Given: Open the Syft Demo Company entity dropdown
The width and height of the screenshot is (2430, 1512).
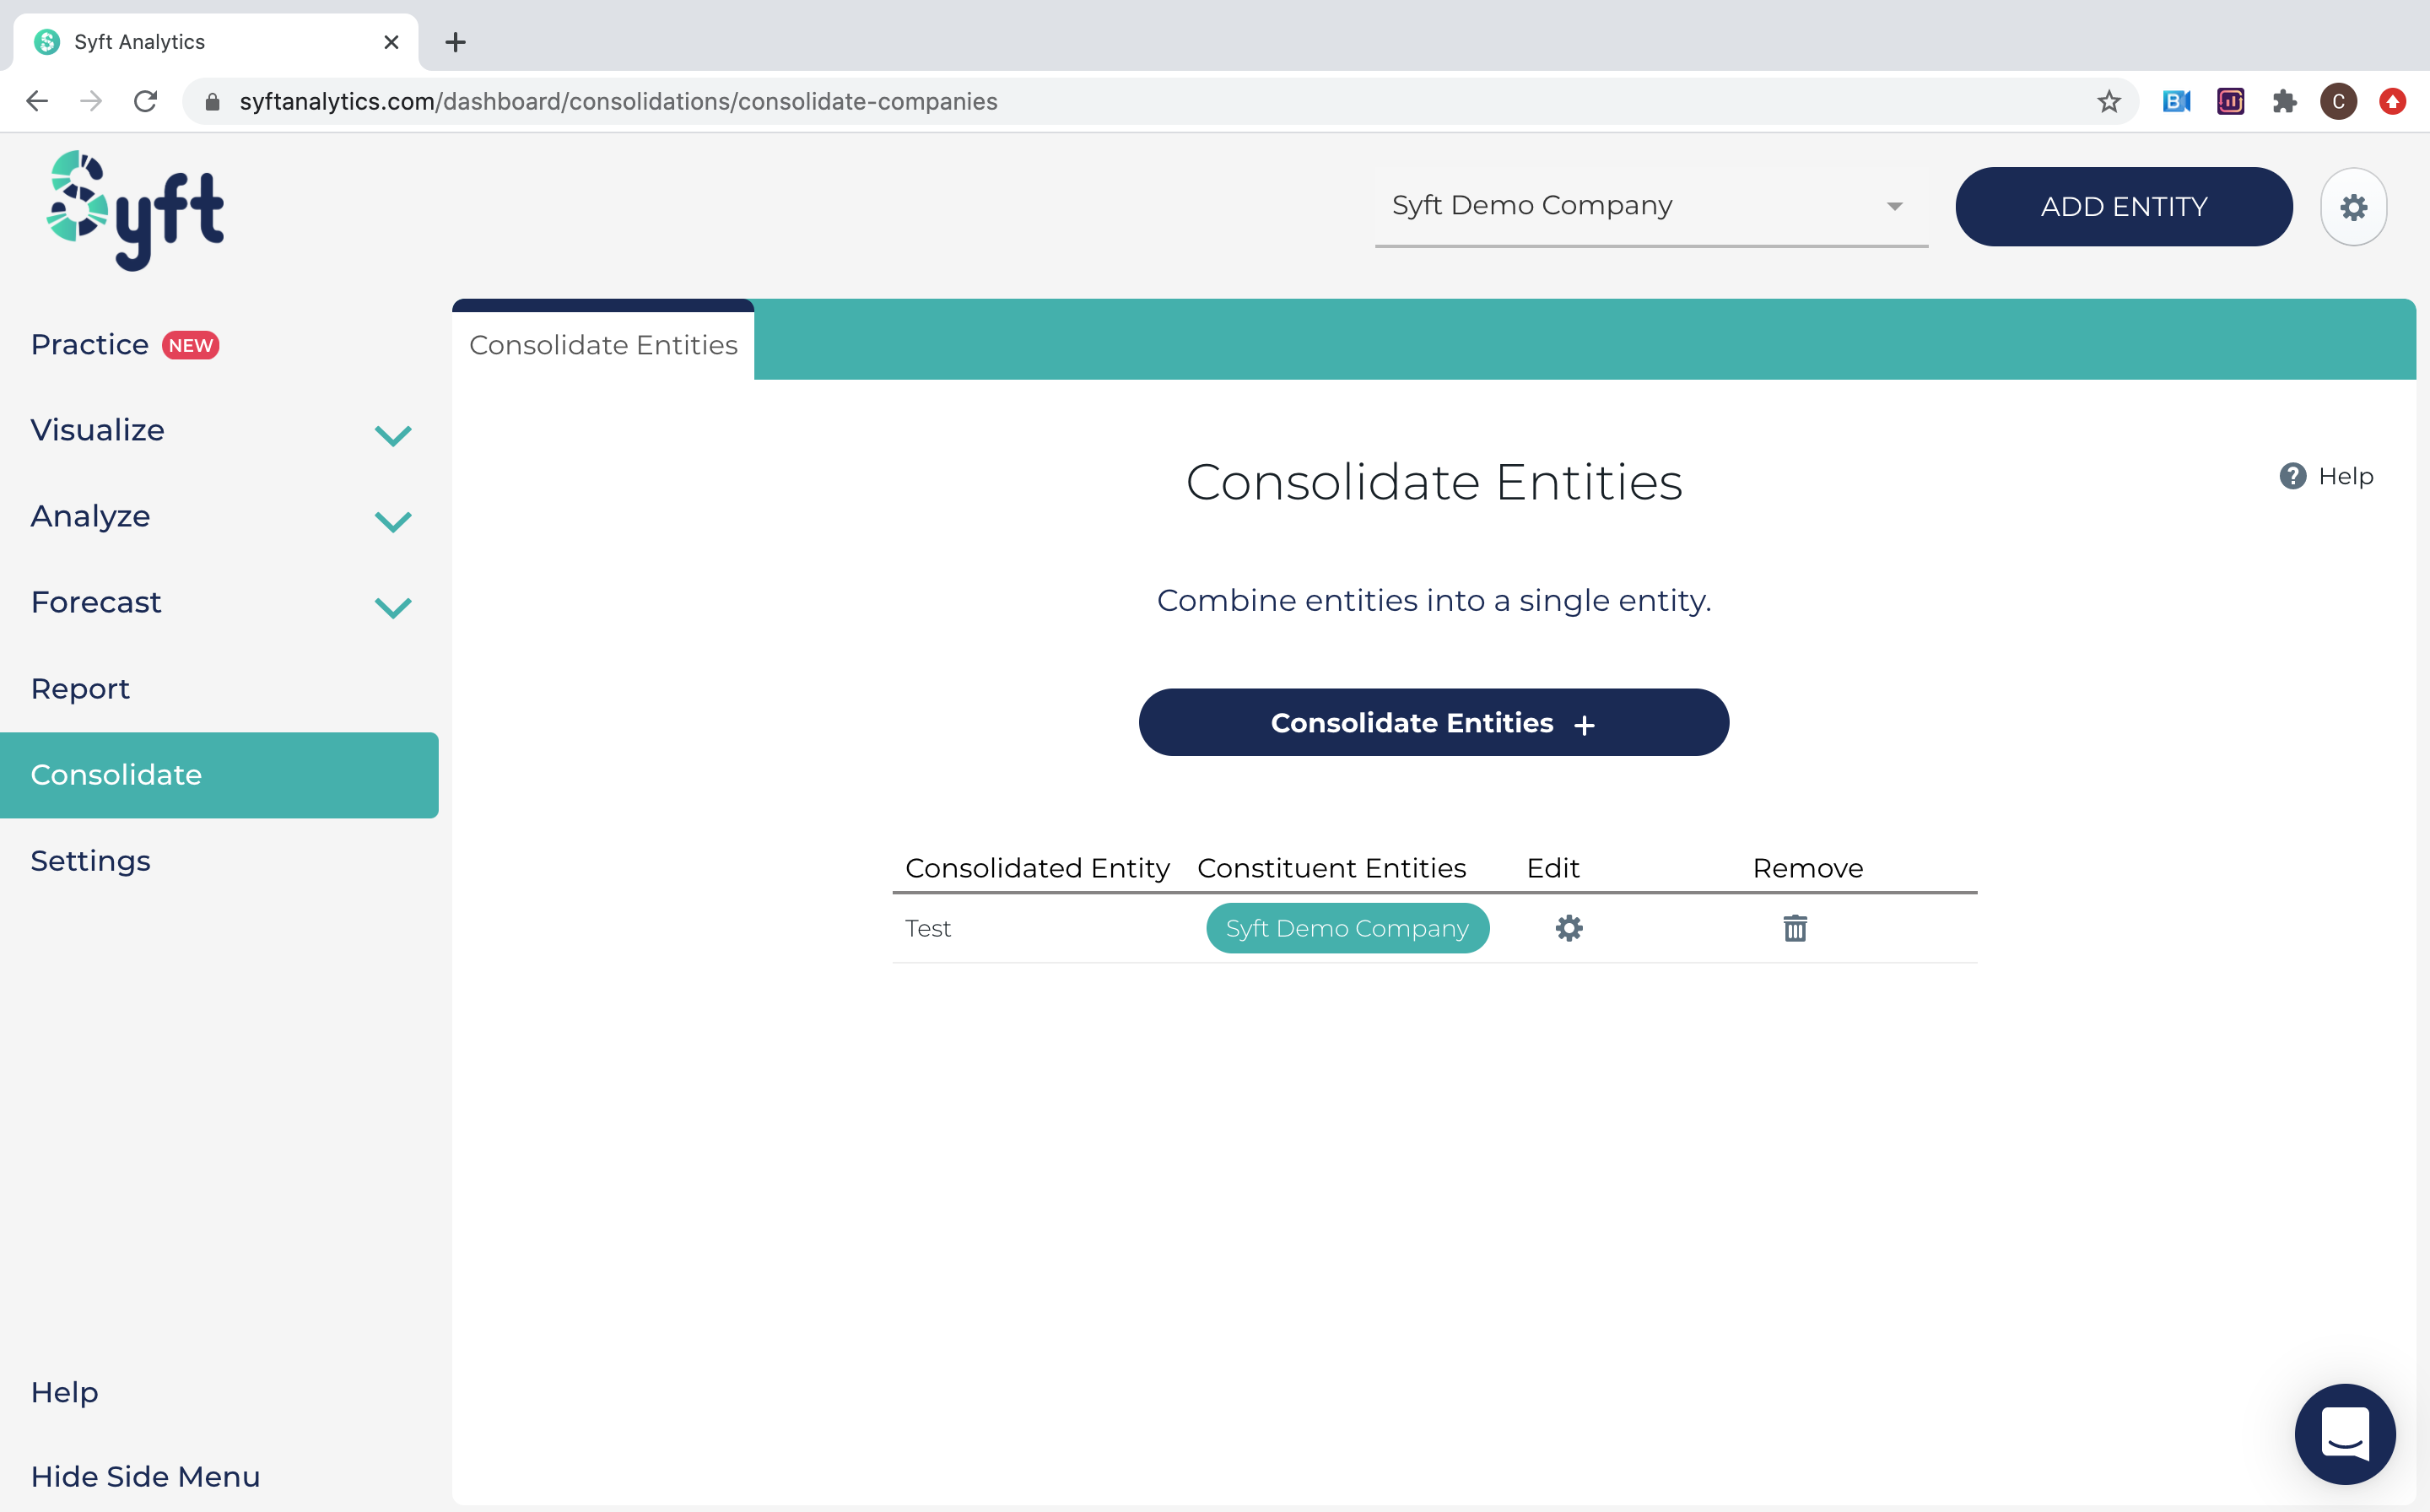Looking at the screenshot, I should coord(1893,206).
